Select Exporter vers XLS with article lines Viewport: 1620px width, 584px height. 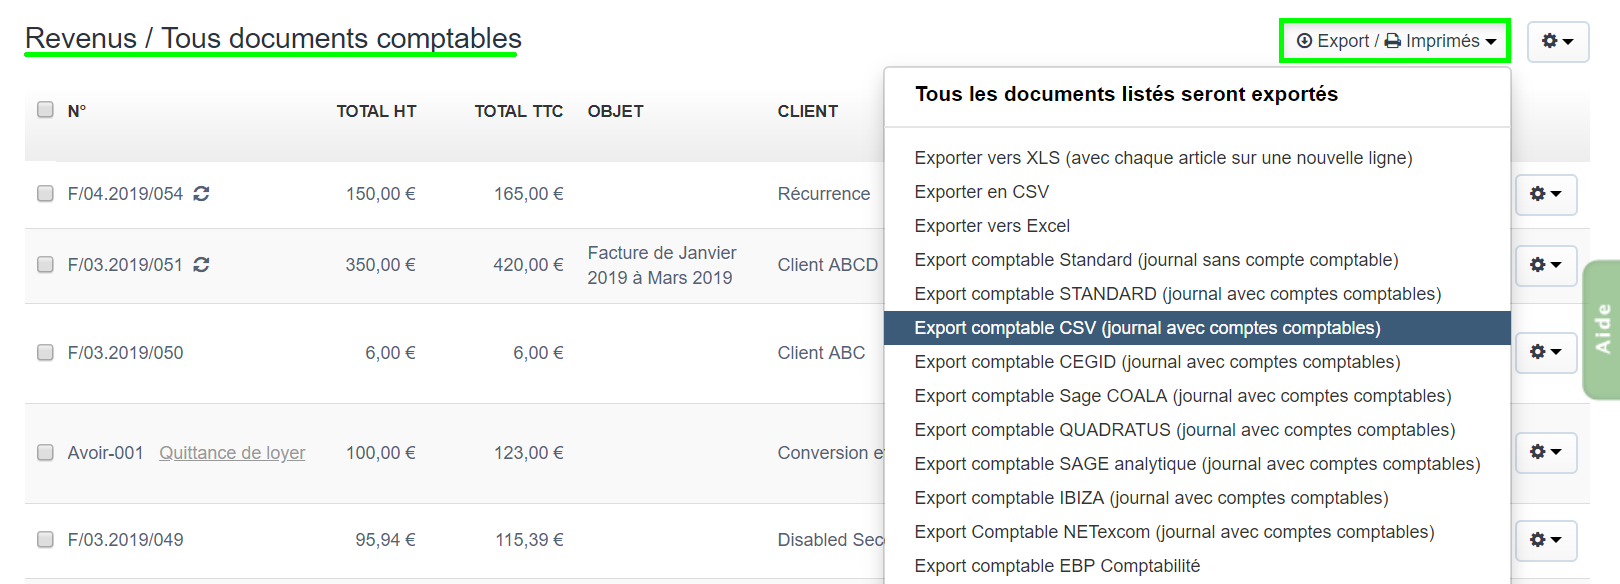(1197, 158)
